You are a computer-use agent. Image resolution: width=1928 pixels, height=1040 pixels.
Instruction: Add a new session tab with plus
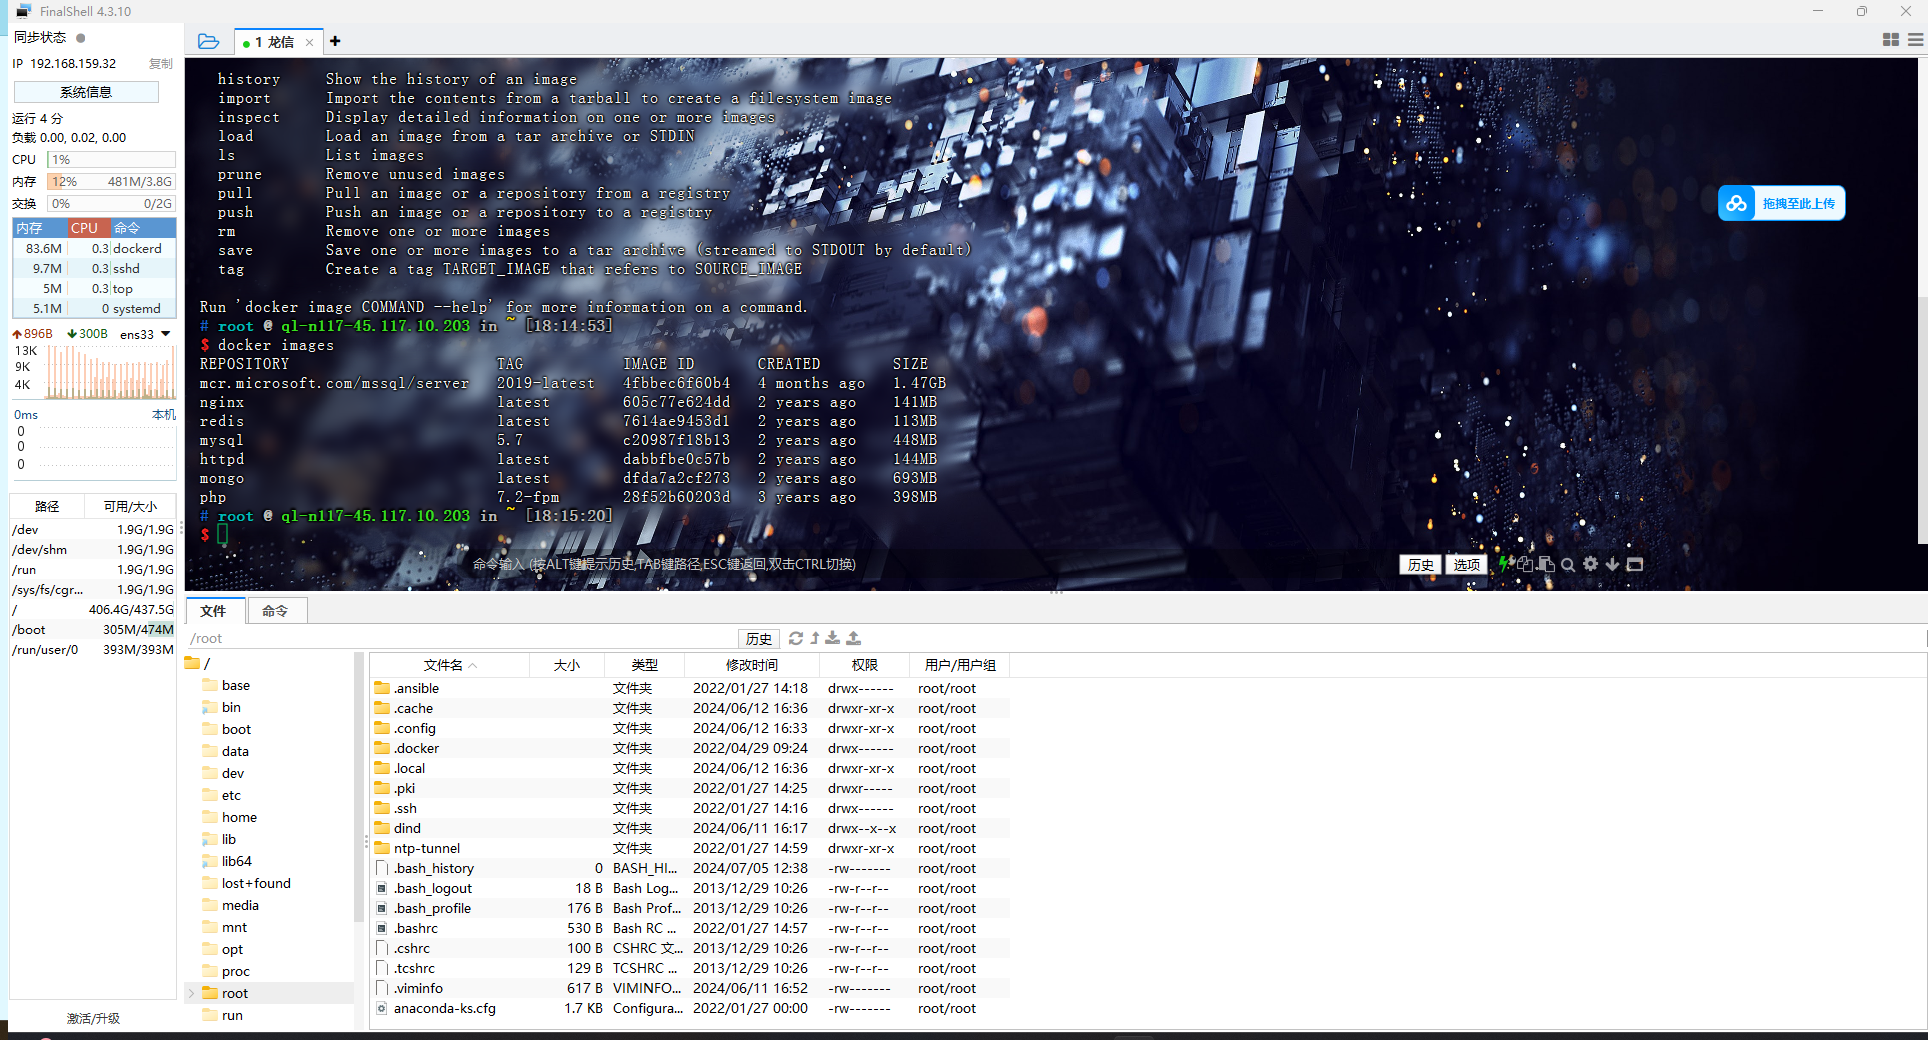(335, 41)
